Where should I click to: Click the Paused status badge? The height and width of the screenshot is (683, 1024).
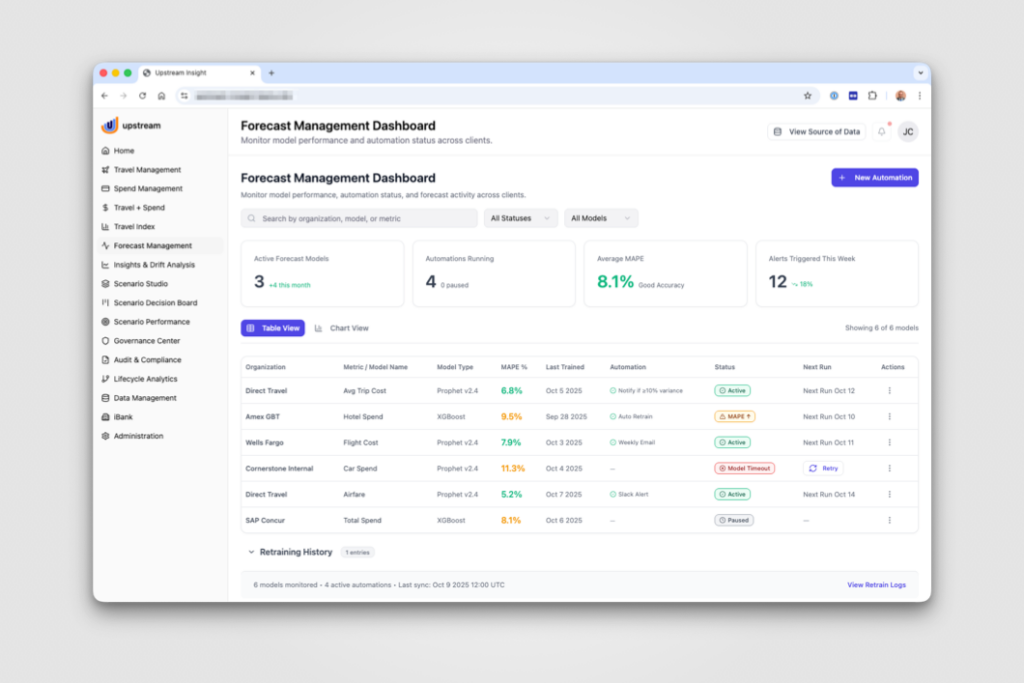(x=733, y=520)
